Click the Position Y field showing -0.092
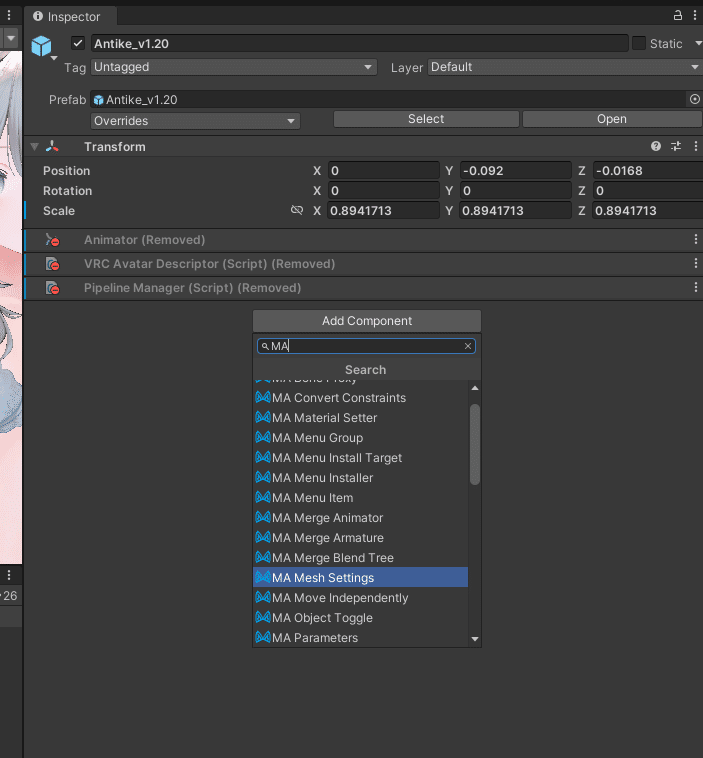Image resolution: width=703 pixels, height=758 pixels. [515, 171]
